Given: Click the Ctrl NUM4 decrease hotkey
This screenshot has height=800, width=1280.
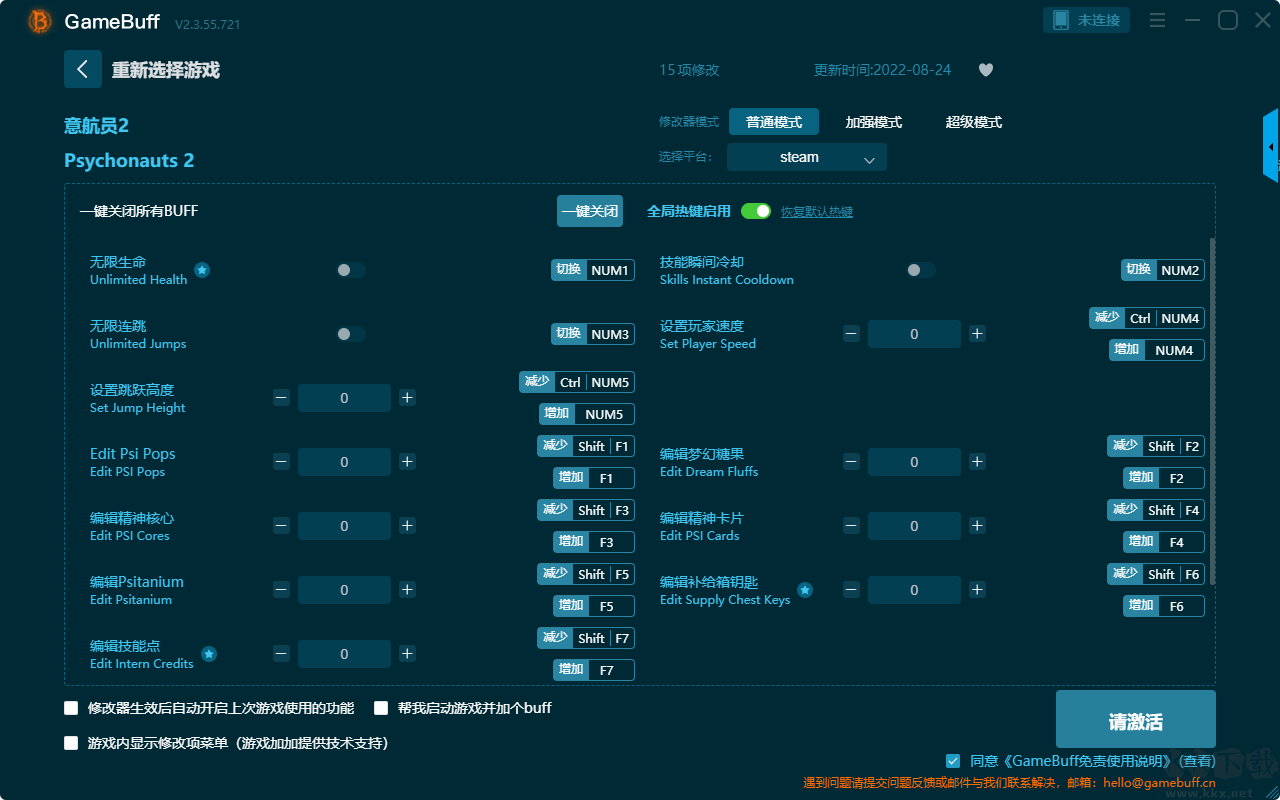Looking at the screenshot, I should [1147, 318].
